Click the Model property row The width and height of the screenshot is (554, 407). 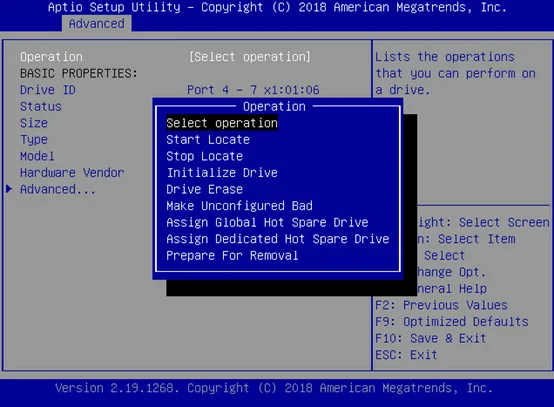pos(37,157)
